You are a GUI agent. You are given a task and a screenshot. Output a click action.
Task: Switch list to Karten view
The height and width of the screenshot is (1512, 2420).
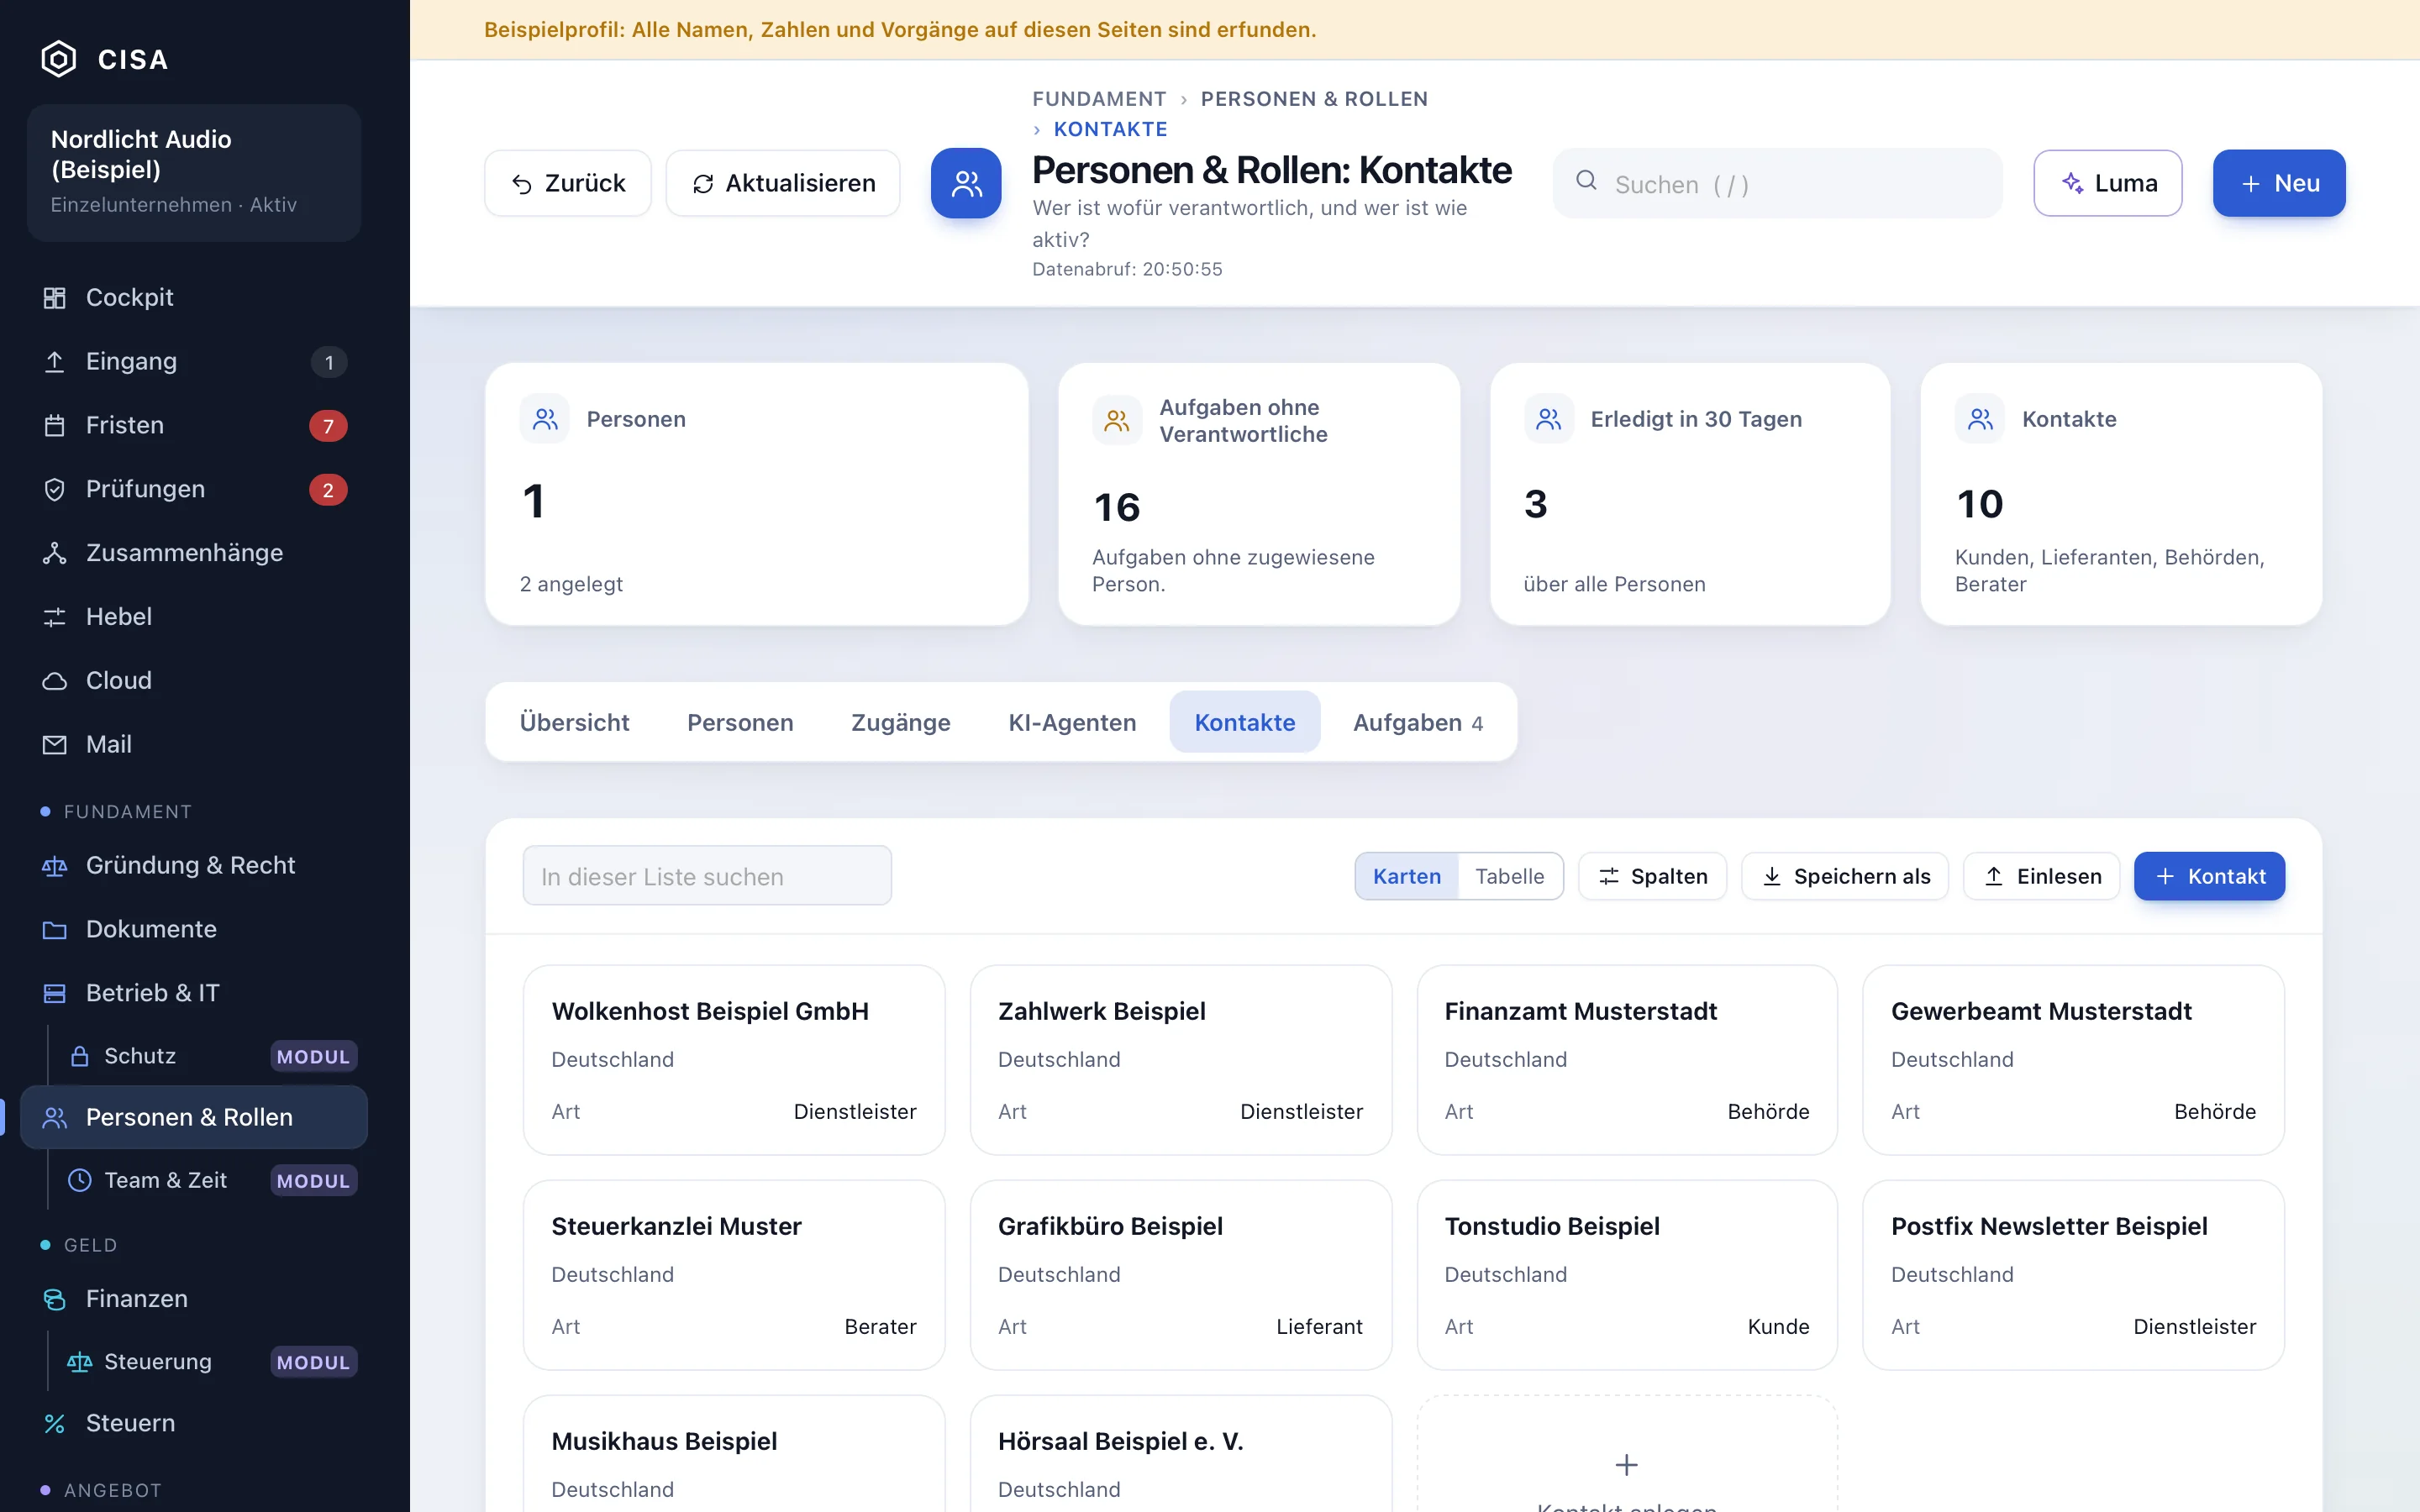click(x=1406, y=876)
